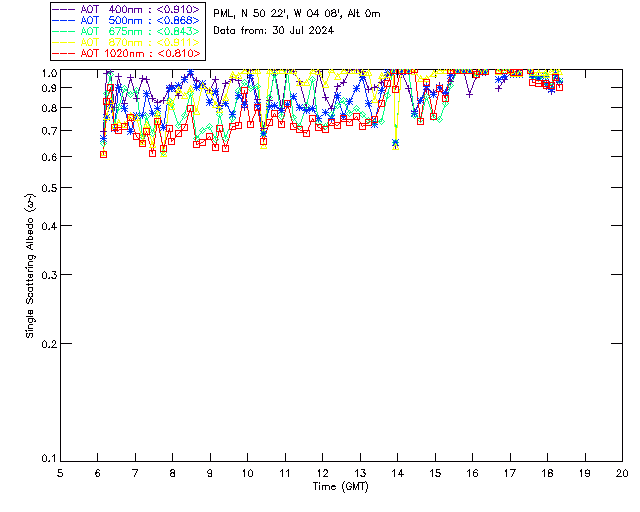This screenshot has width=640, height=512.
Task: Click the 1.0 tick label on y-axis
Action: 49,73
